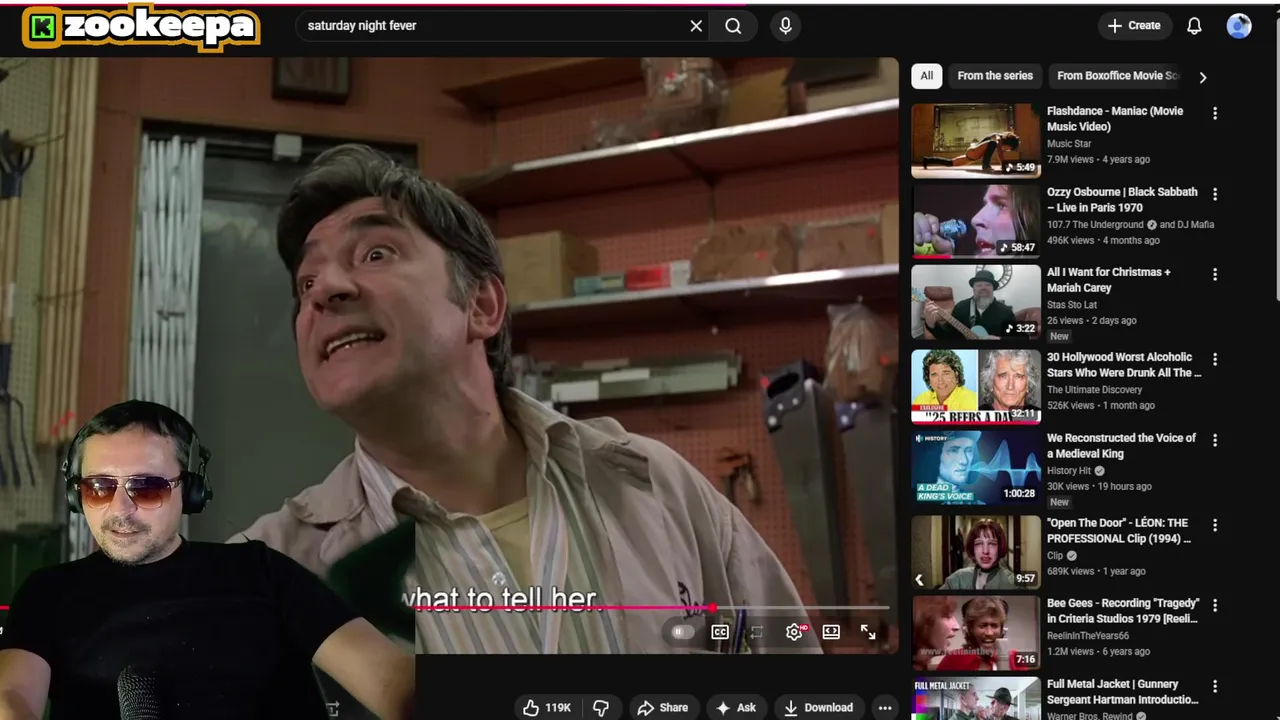This screenshot has width=1280, height=720.
Task: Show more filter chips with right arrow
Action: click(x=1203, y=77)
